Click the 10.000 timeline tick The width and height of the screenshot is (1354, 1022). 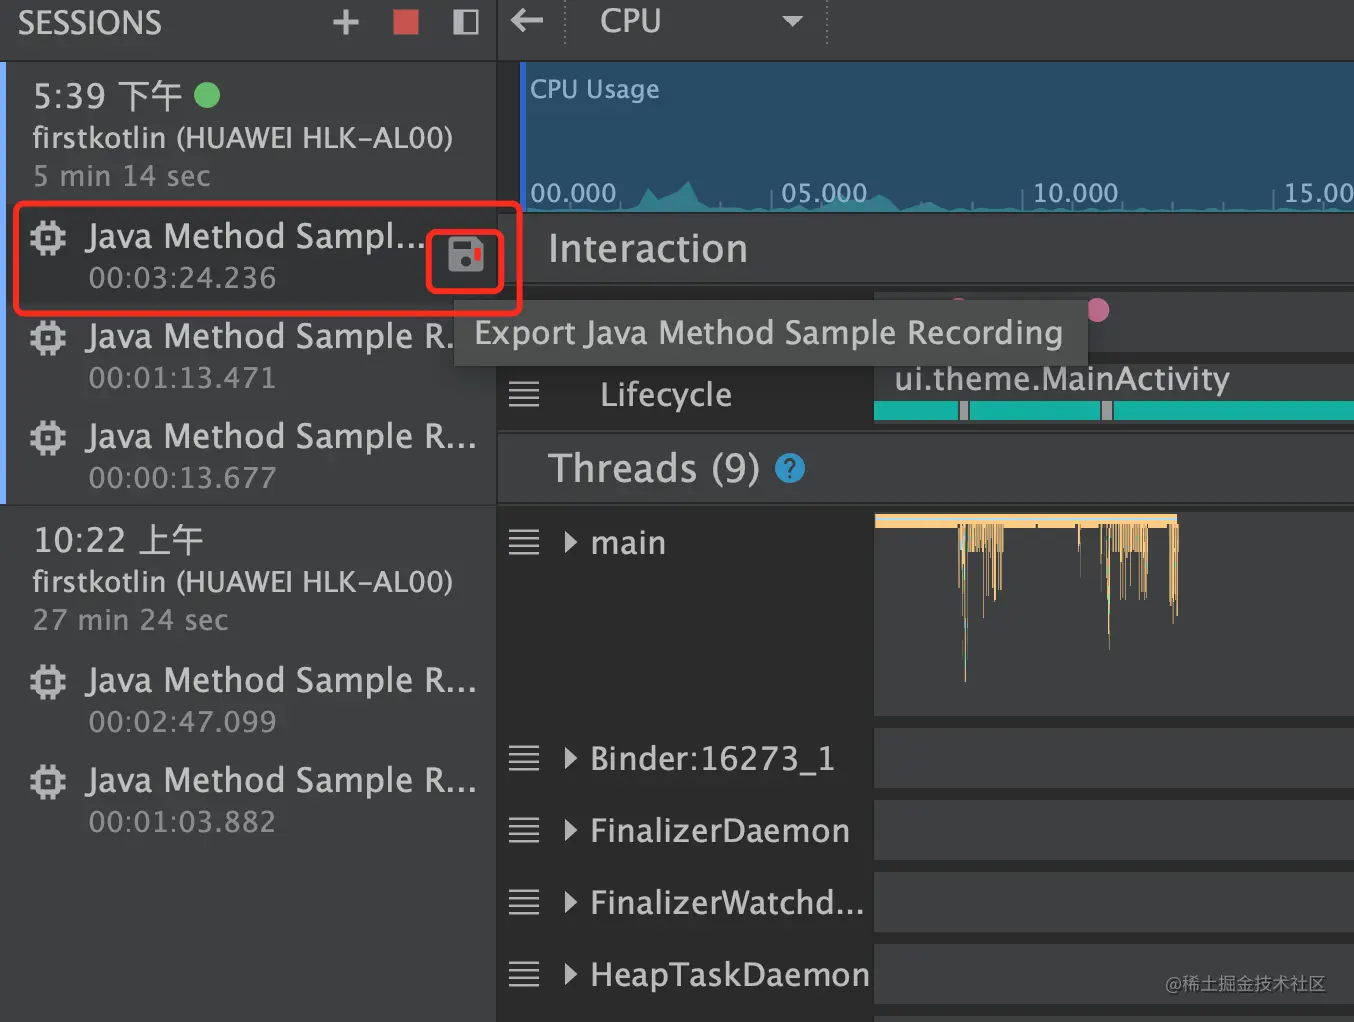click(1075, 193)
